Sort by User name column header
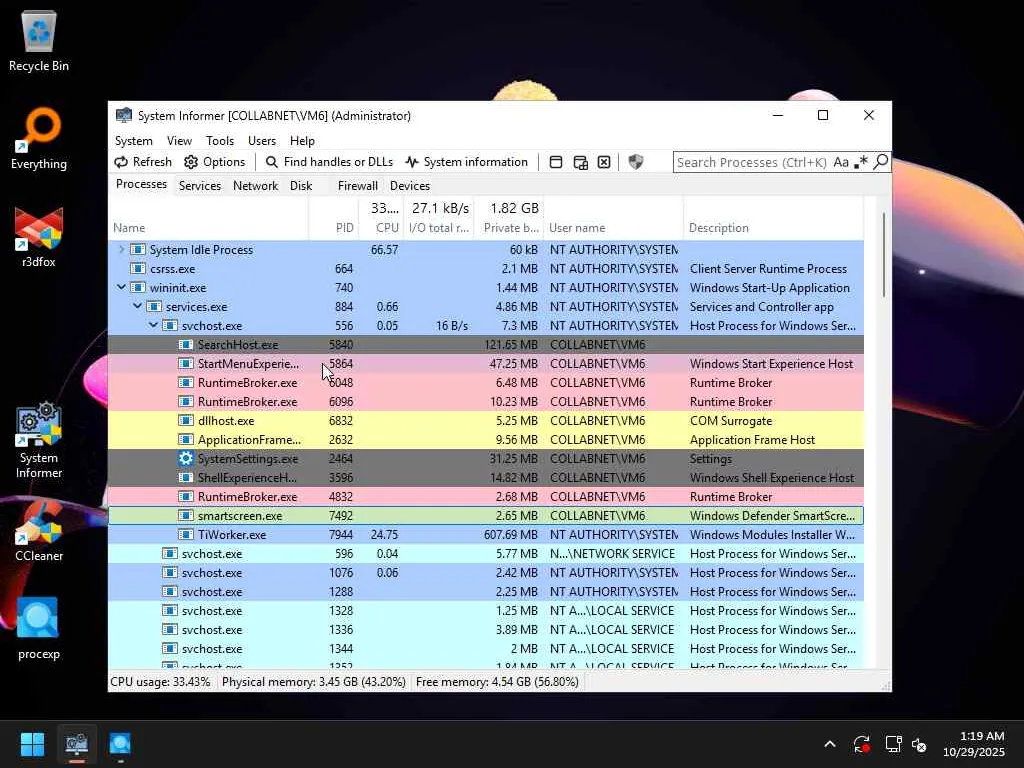Viewport: 1024px width, 768px height. click(613, 218)
